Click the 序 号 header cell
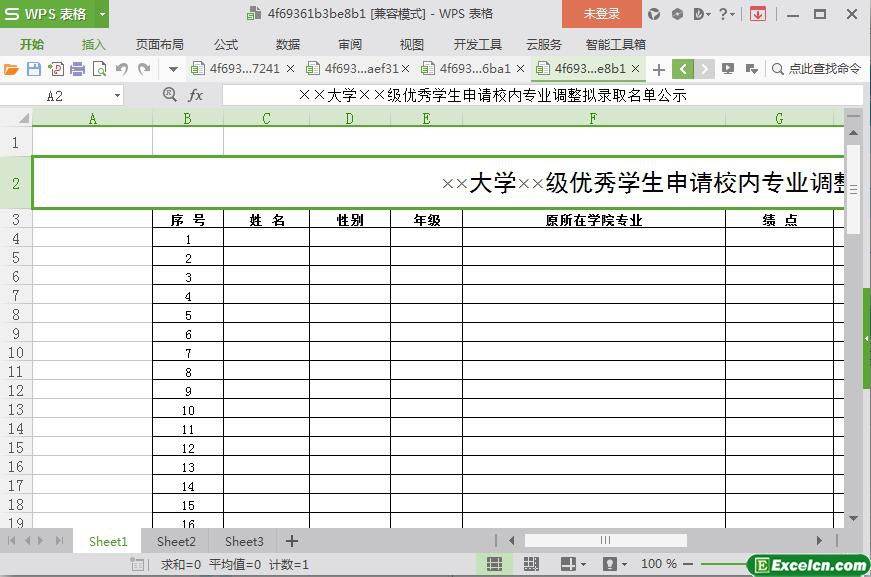Image resolution: width=871 pixels, height=577 pixels. click(188, 220)
